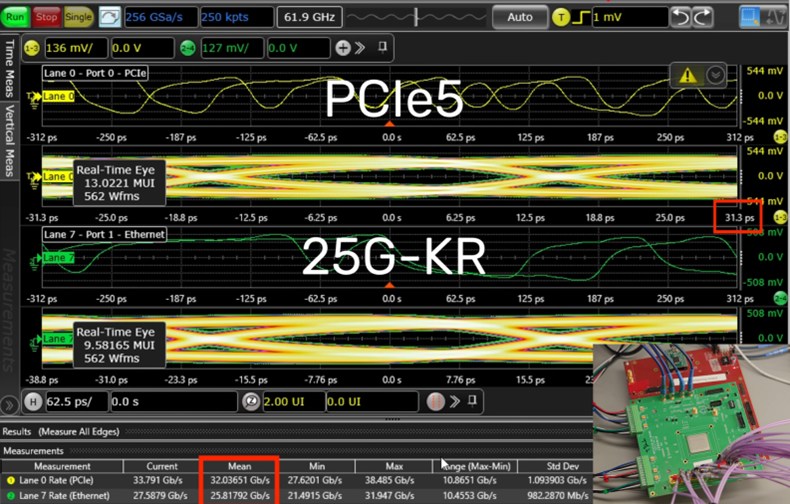Open the warning triangle alert icon

pos(688,75)
